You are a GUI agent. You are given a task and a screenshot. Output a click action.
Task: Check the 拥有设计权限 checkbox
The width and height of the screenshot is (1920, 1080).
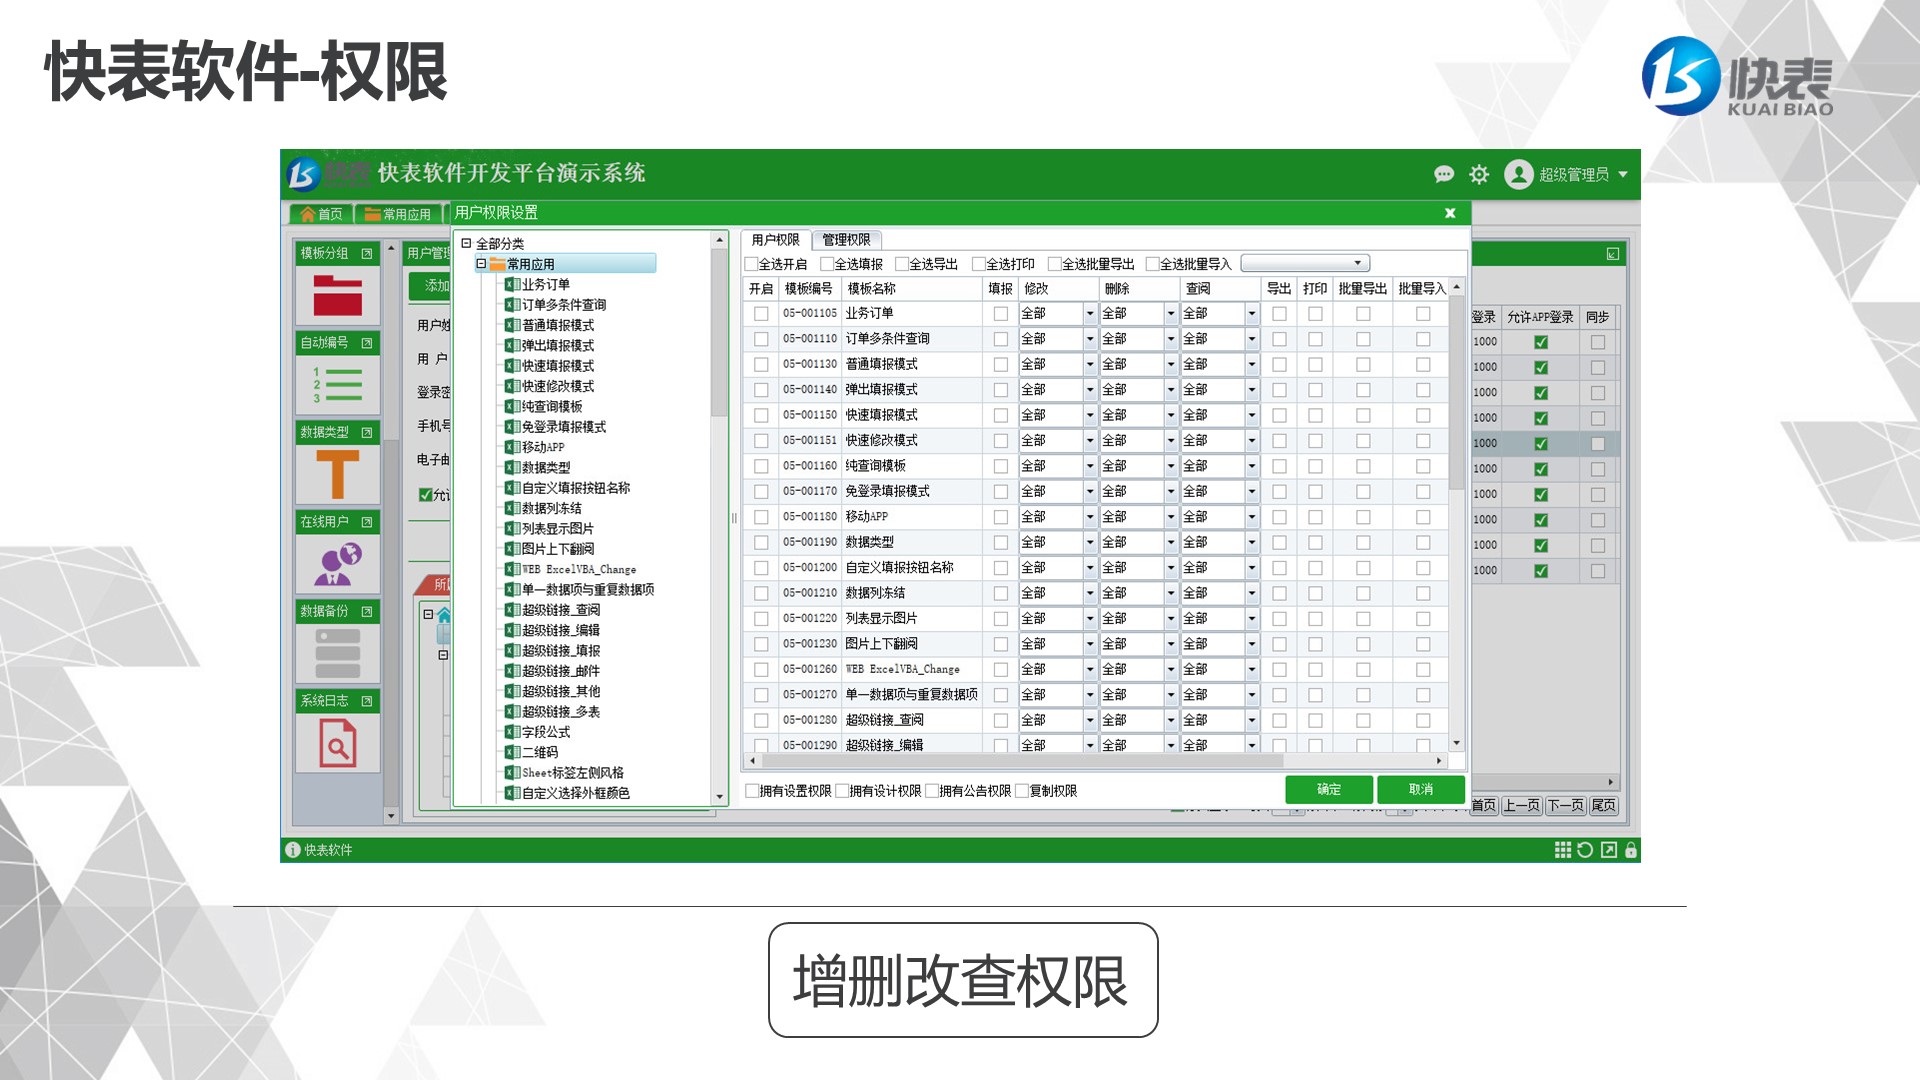842,791
